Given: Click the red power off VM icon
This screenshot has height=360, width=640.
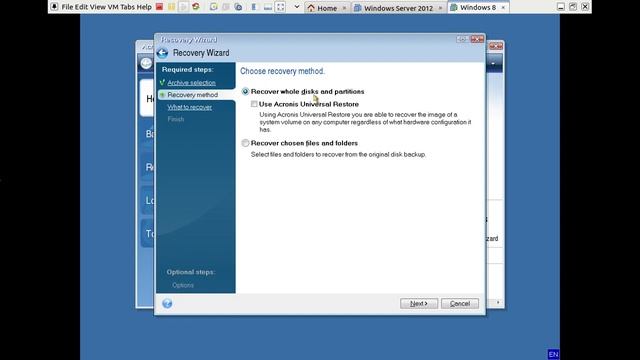Looking at the screenshot, I should tap(159, 7).
